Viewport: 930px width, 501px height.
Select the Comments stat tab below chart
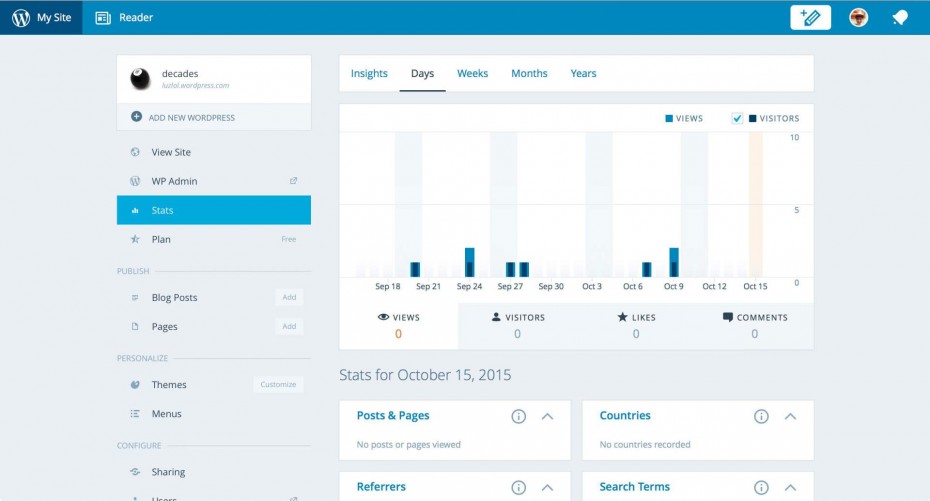754,326
